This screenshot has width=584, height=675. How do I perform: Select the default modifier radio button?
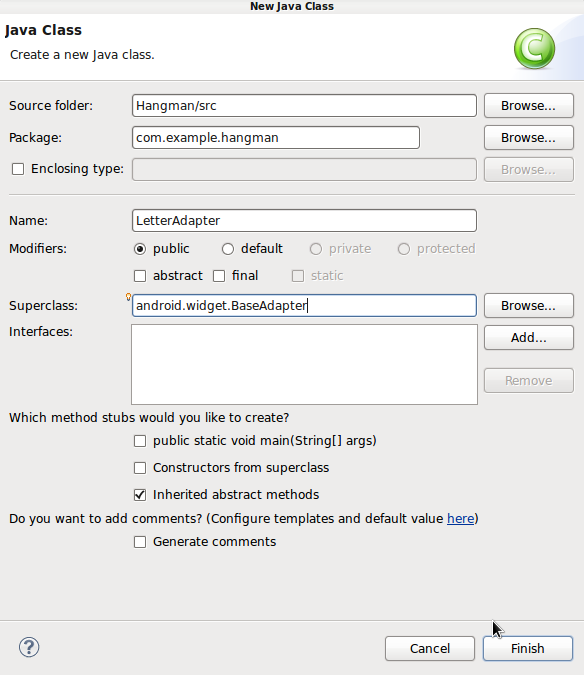(x=228, y=249)
